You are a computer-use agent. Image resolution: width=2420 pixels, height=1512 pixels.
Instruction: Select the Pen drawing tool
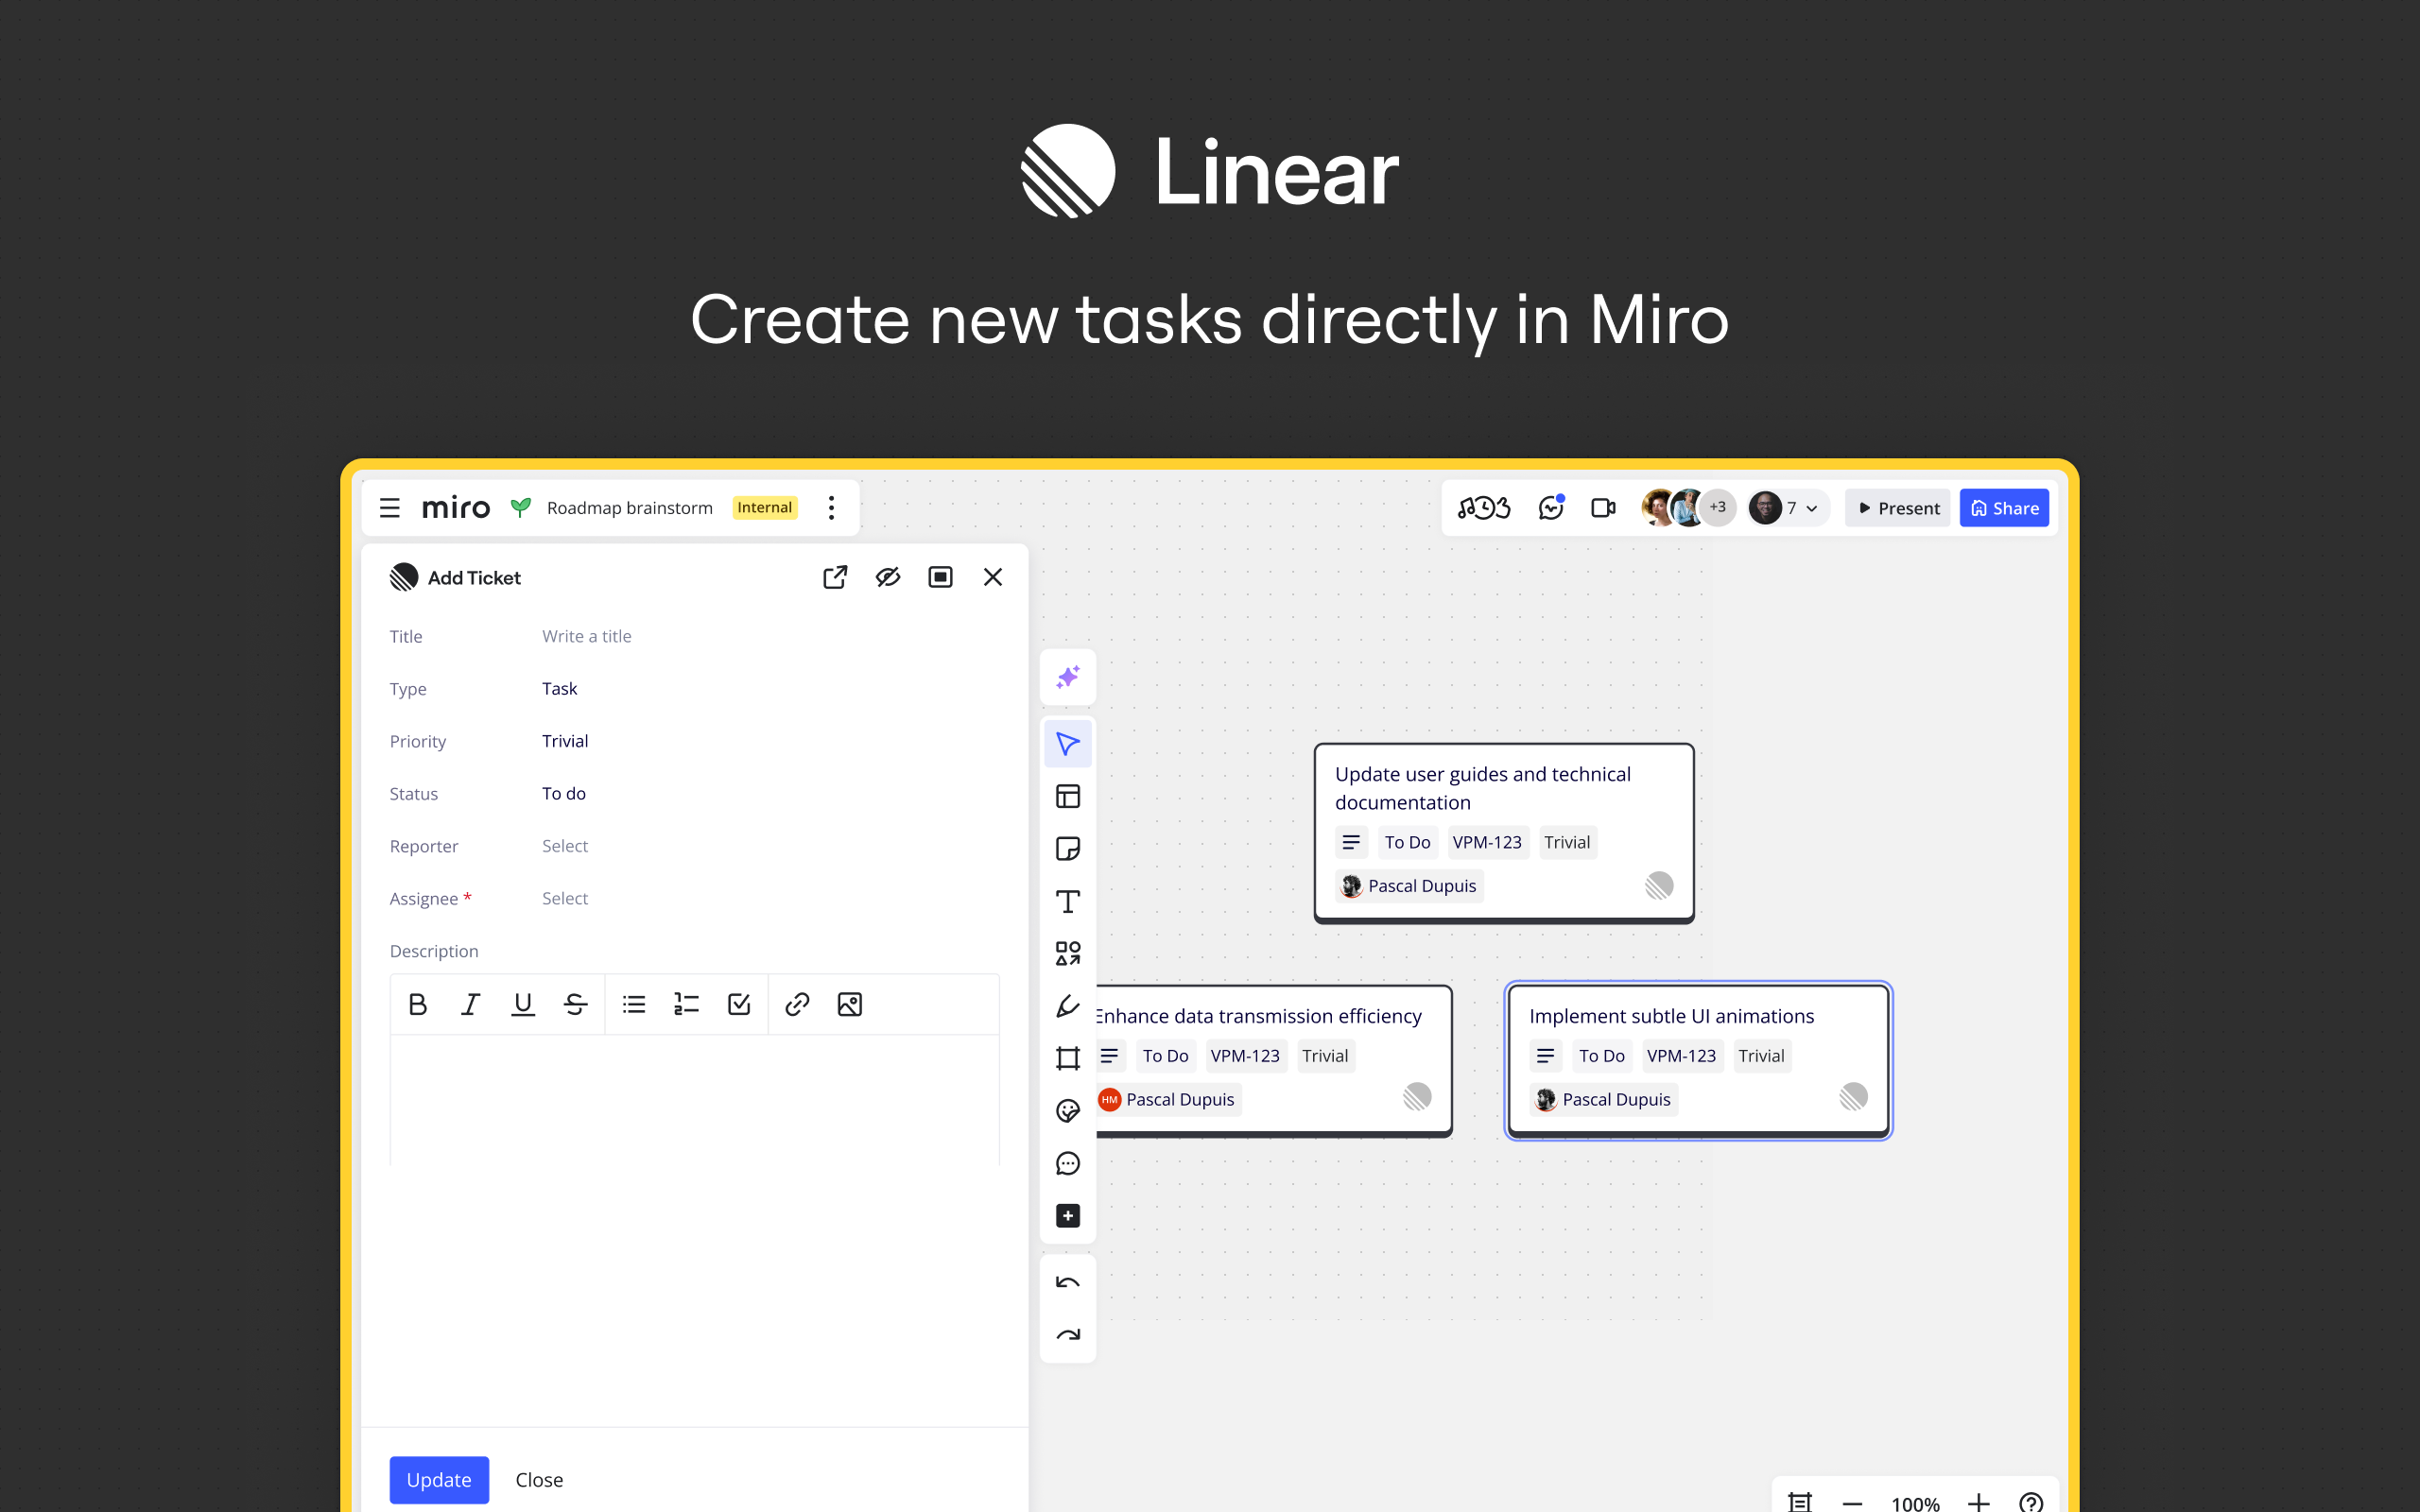pyautogui.click(x=1068, y=1006)
